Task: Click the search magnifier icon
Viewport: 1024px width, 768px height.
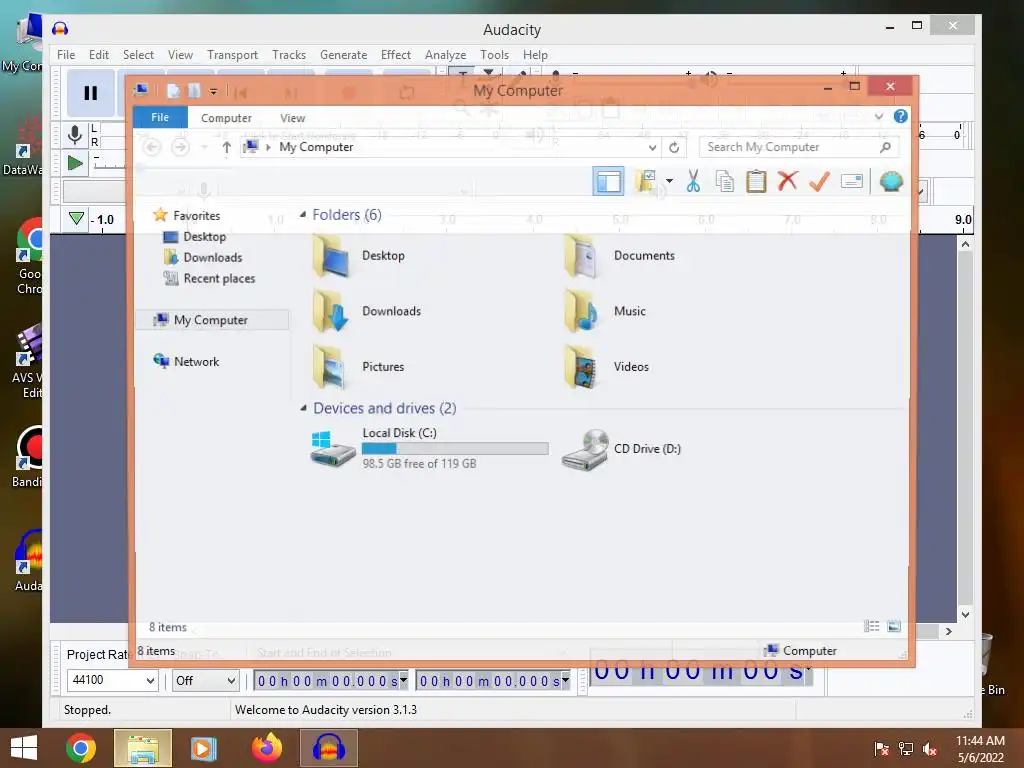Action: tap(885, 148)
